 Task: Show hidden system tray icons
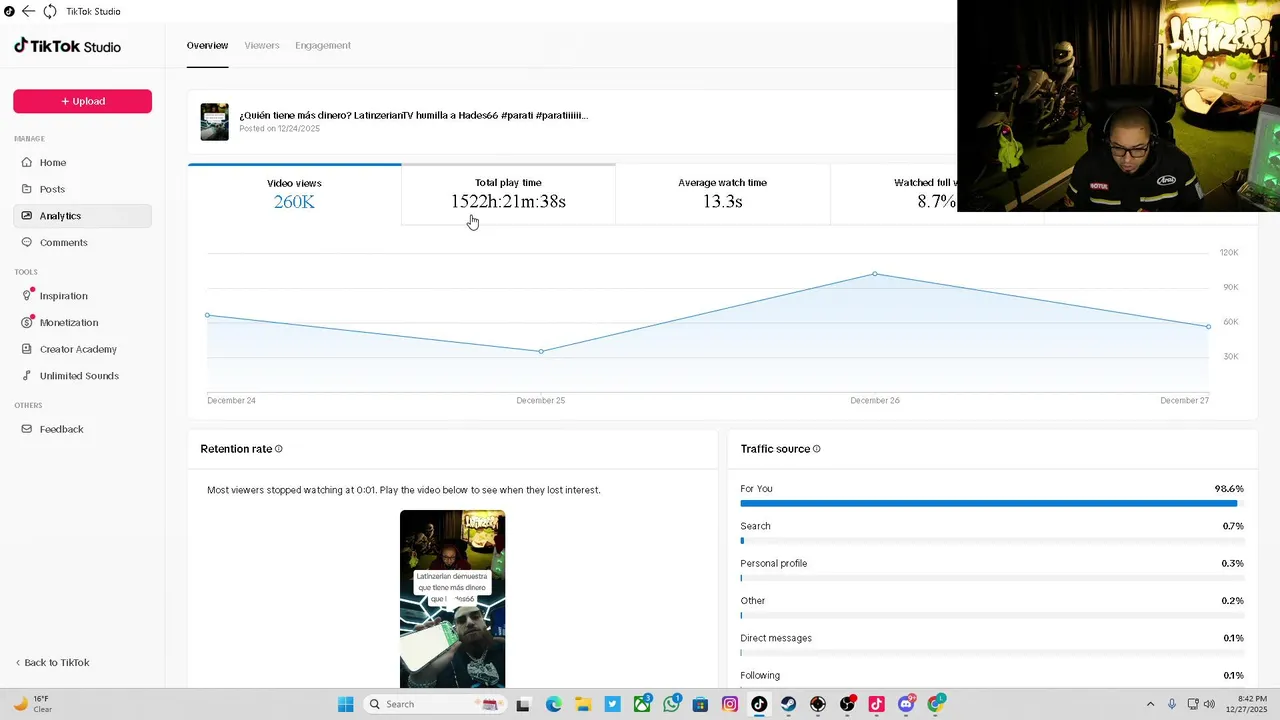(x=1150, y=704)
